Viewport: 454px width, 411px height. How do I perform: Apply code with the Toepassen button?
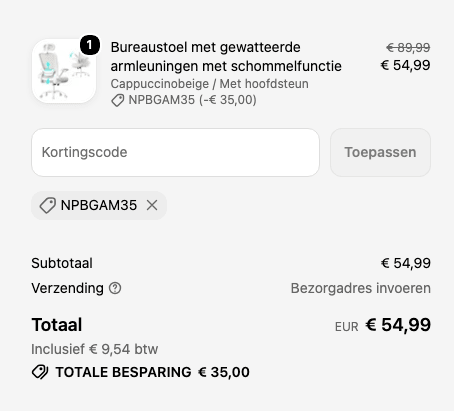point(380,152)
